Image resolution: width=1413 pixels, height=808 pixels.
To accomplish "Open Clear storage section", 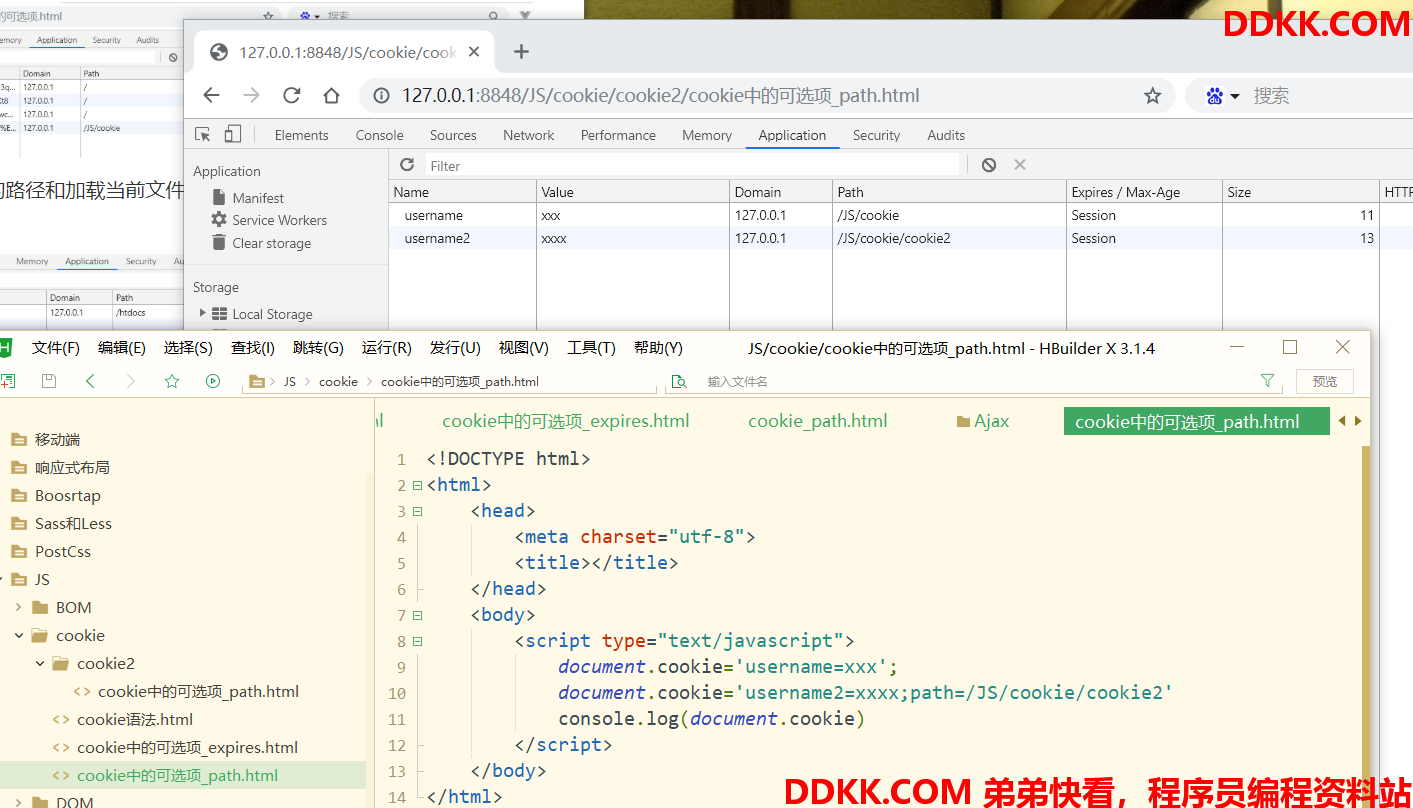I will pos(261,243).
